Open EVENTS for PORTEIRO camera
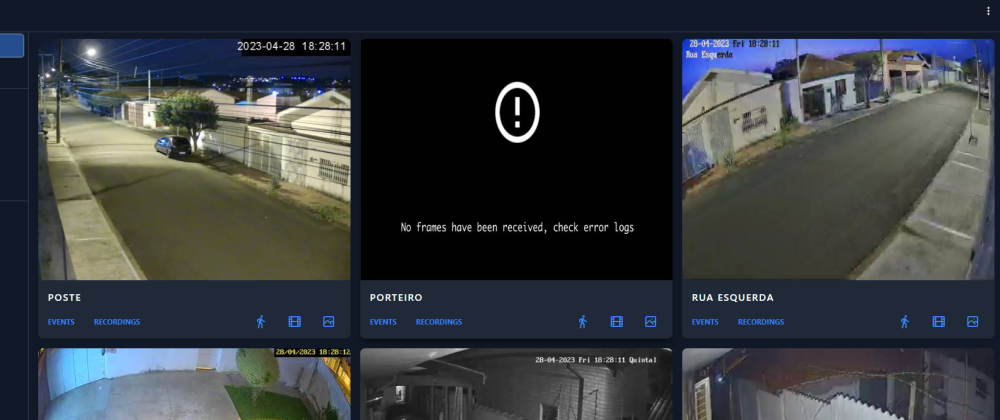The height and width of the screenshot is (420, 1000). tap(383, 322)
